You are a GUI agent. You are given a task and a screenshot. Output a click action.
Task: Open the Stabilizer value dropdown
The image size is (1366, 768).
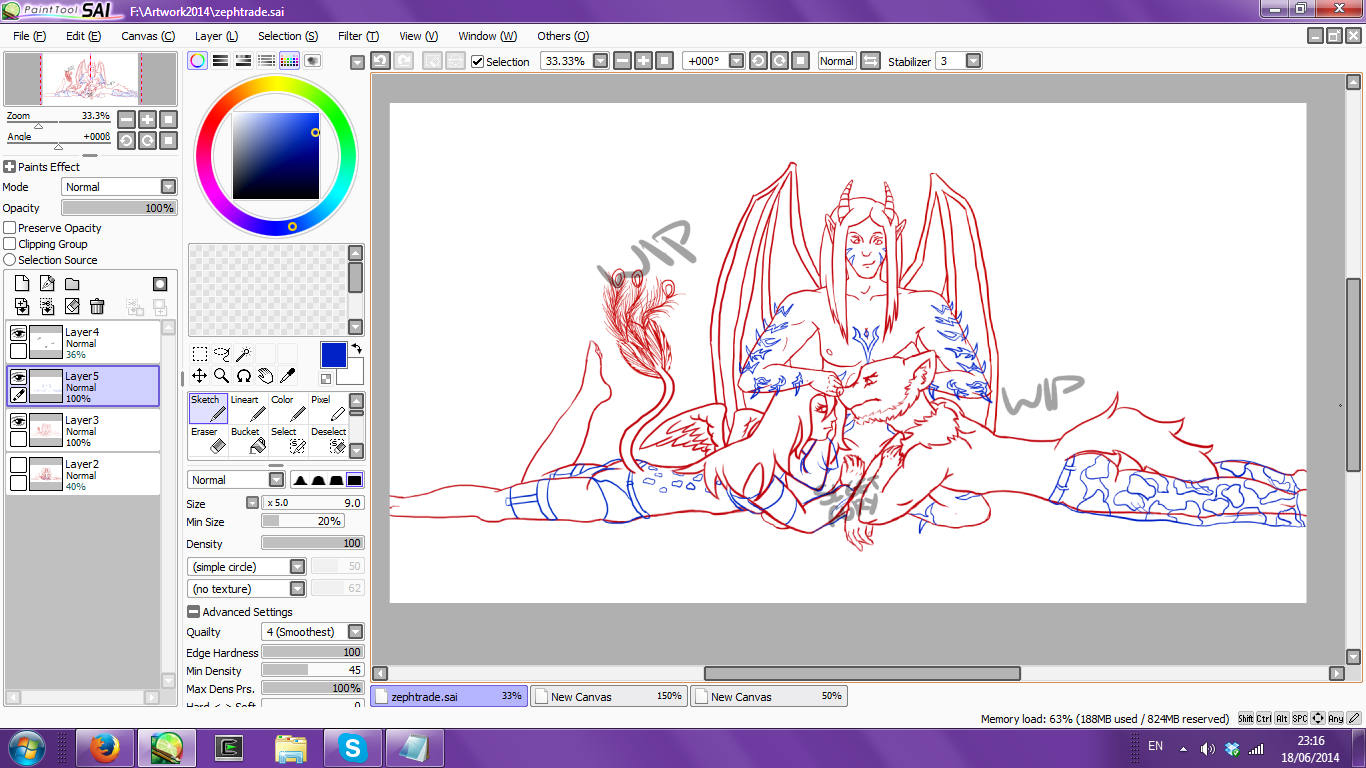coord(973,61)
